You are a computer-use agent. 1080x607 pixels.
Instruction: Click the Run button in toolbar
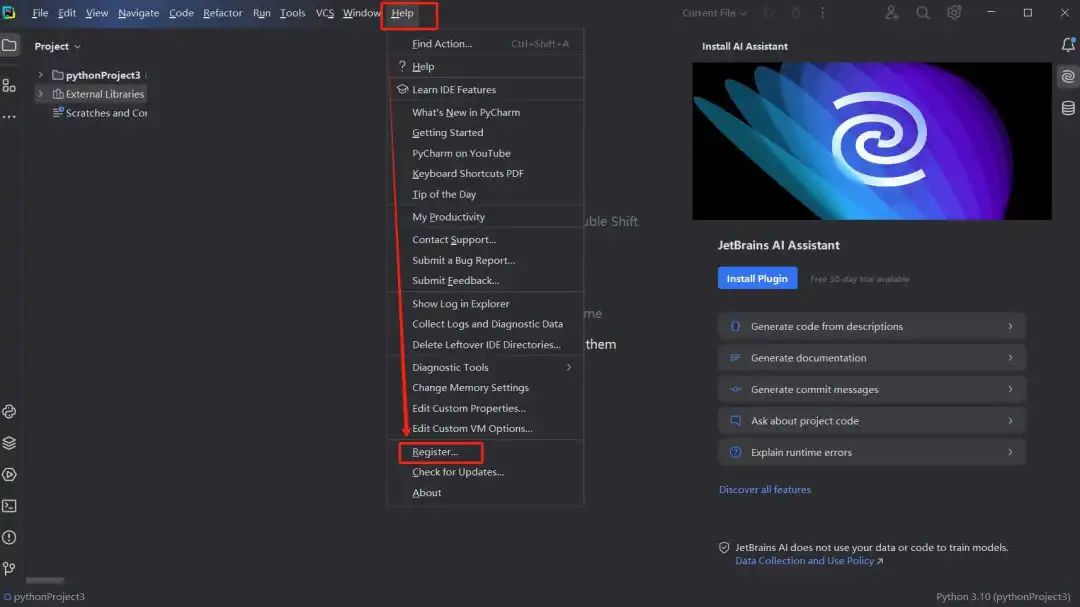[769, 12]
